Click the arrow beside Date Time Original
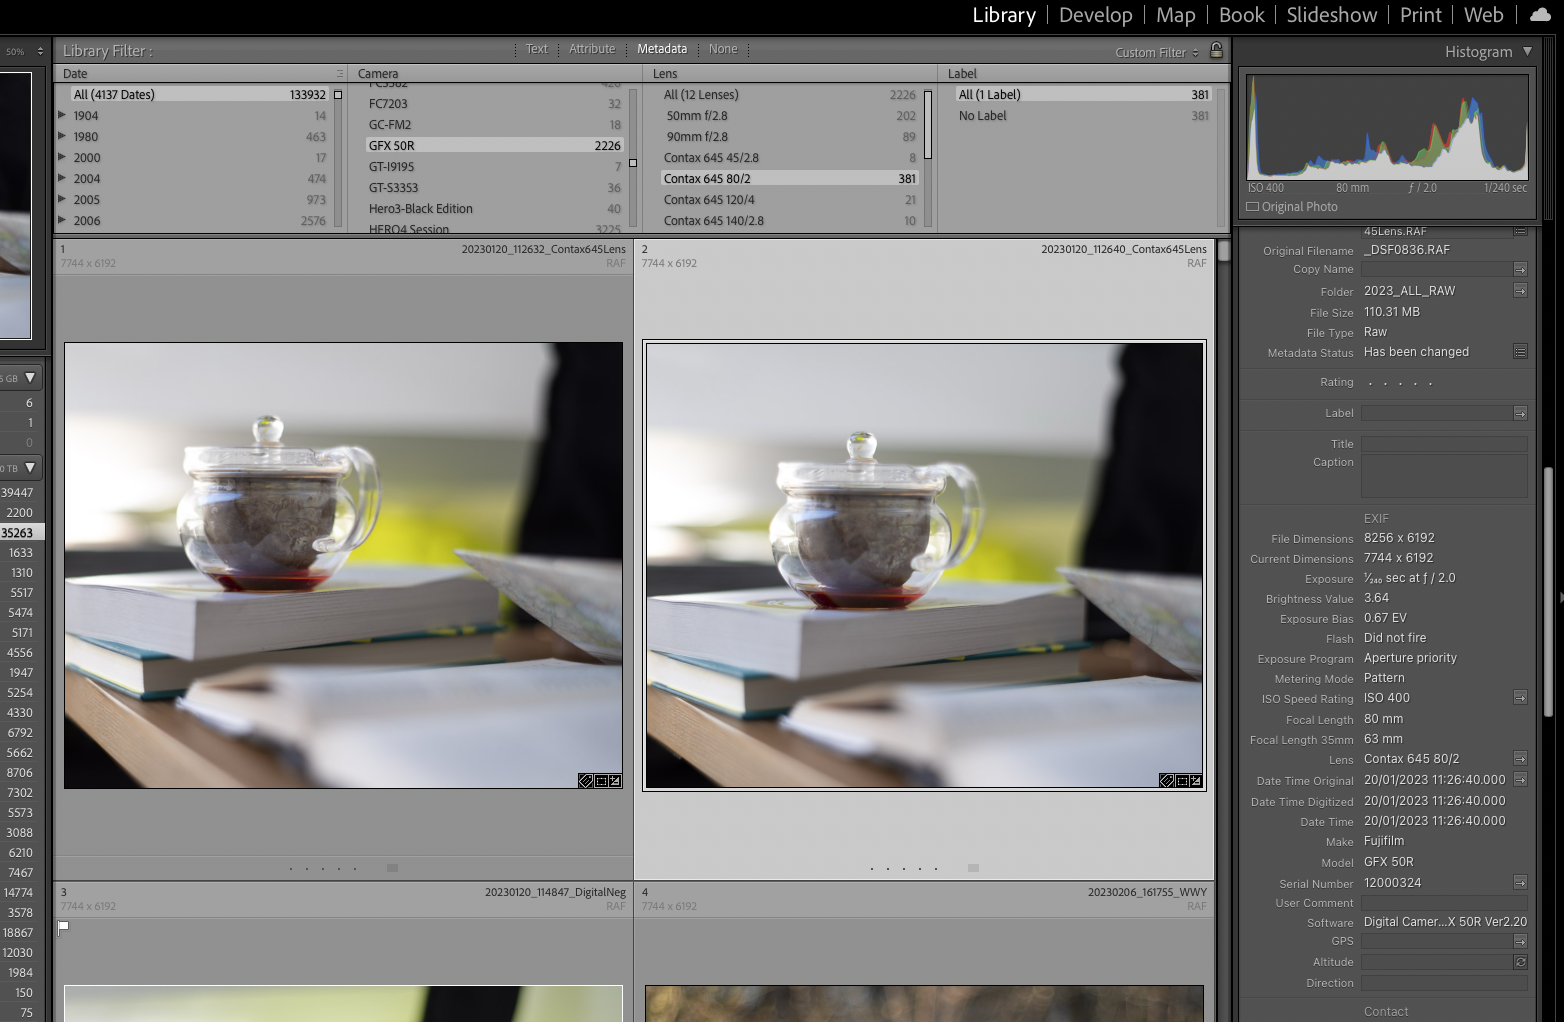Viewport: 1564px width, 1022px height. tap(1520, 780)
